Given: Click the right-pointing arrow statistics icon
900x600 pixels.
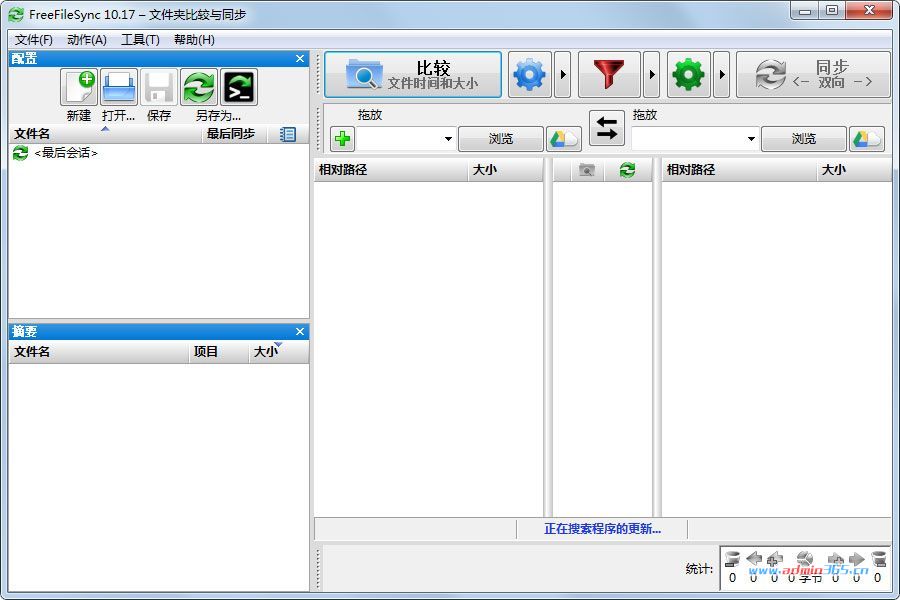Looking at the screenshot, I should pos(857,558).
